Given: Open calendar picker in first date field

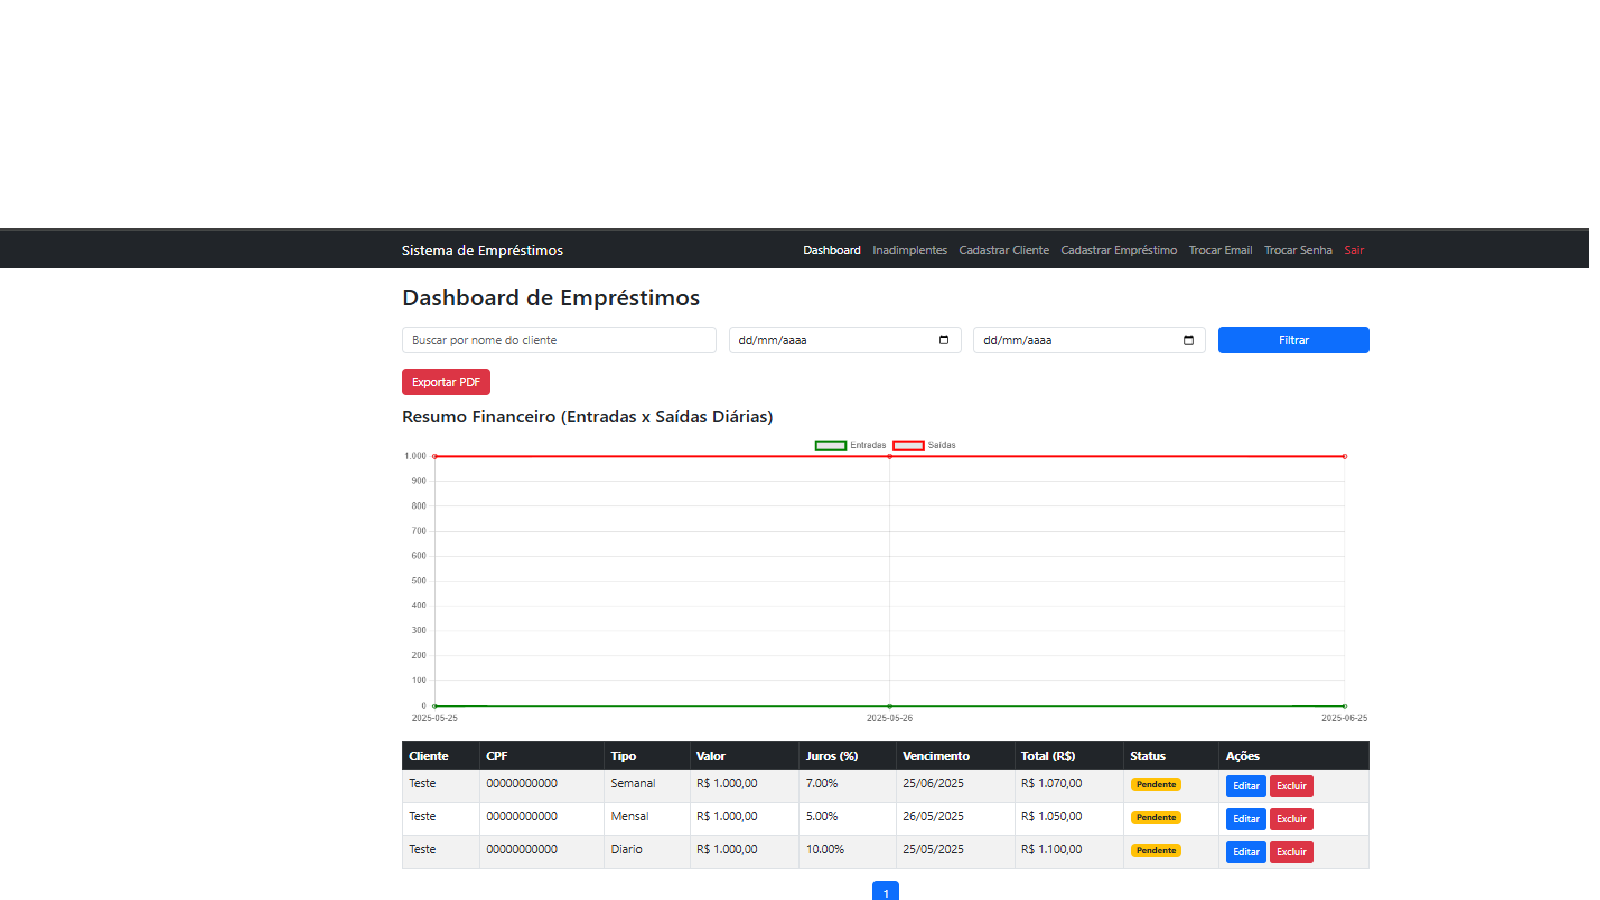Looking at the screenshot, I should click(943, 340).
